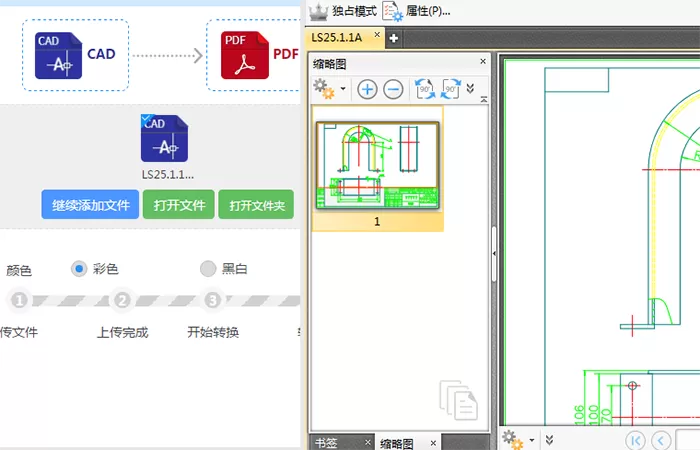Viewport: 700px width, 450px height.
Task: Close the bottom 缩略图 tab
Action: point(433,443)
